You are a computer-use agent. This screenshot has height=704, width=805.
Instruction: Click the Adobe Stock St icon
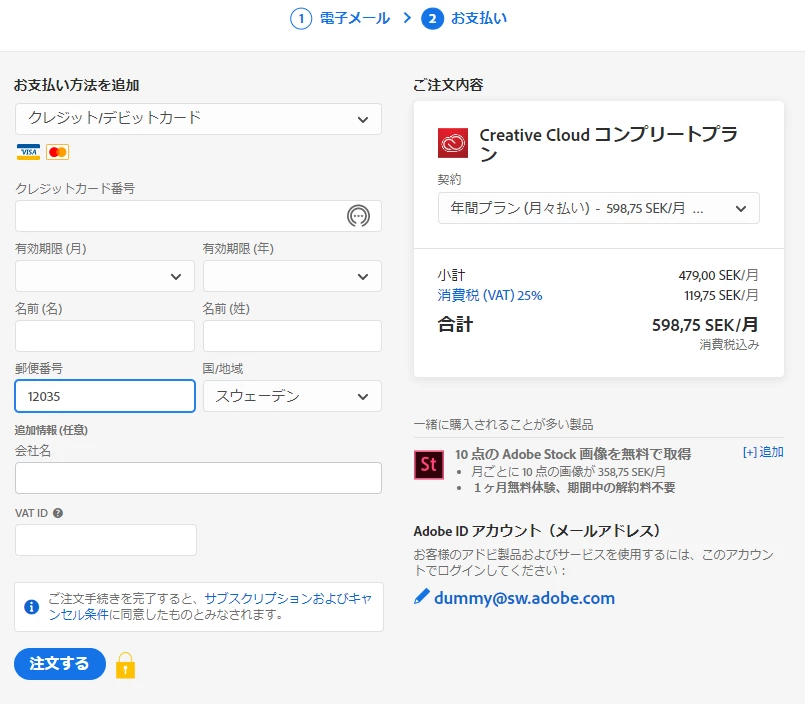[429, 465]
